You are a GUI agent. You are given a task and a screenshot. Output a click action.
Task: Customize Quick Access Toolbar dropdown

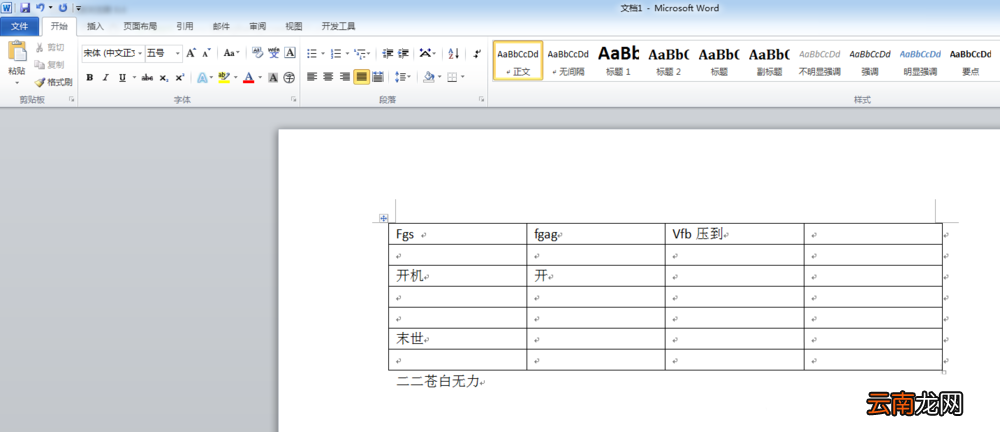coord(78,8)
